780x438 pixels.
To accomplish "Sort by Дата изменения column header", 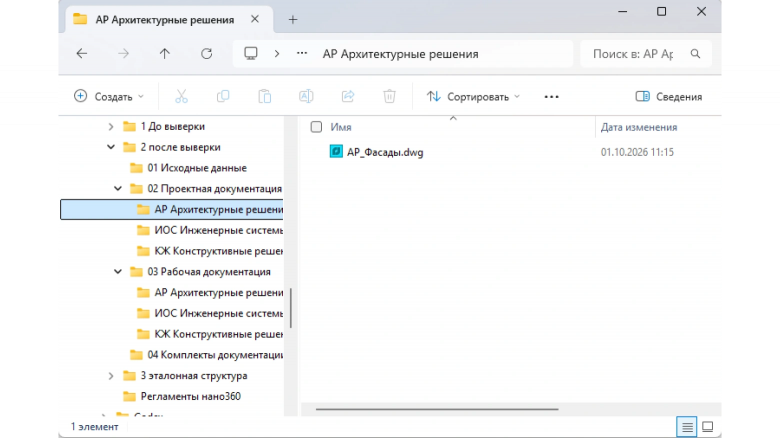I will pyautogui.click(x=639, y=127).
